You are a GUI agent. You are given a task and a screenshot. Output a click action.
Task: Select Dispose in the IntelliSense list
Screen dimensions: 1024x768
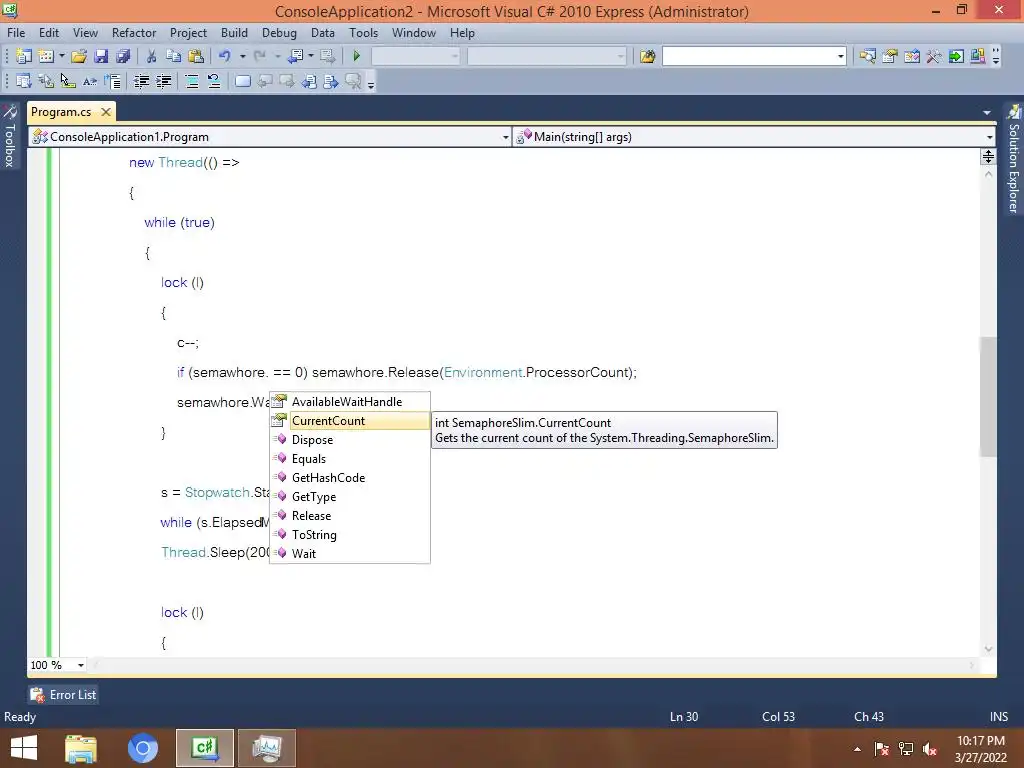pyautogui.click(x=350, y=440)
